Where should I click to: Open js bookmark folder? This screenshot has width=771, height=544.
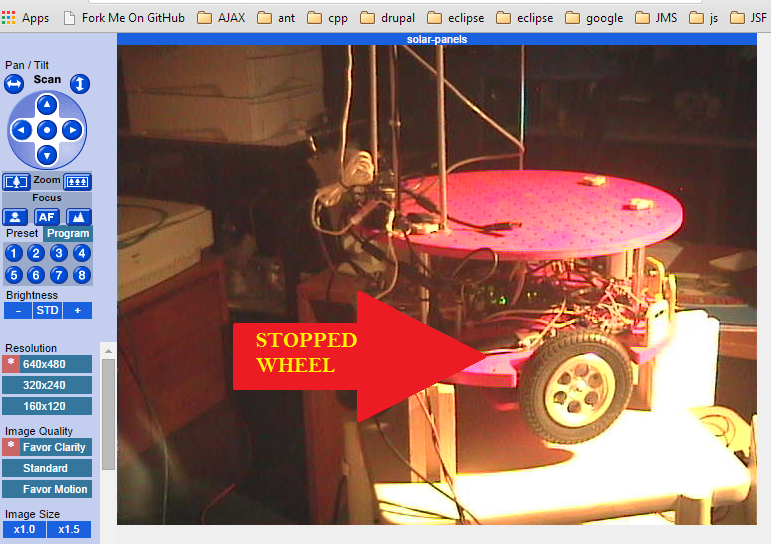coord(704,18)
